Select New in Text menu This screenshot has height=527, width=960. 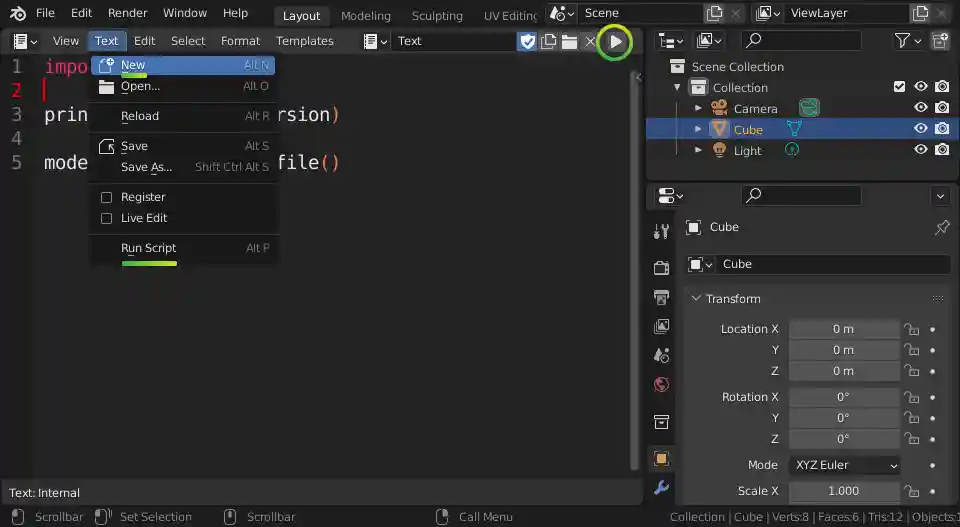183,65
